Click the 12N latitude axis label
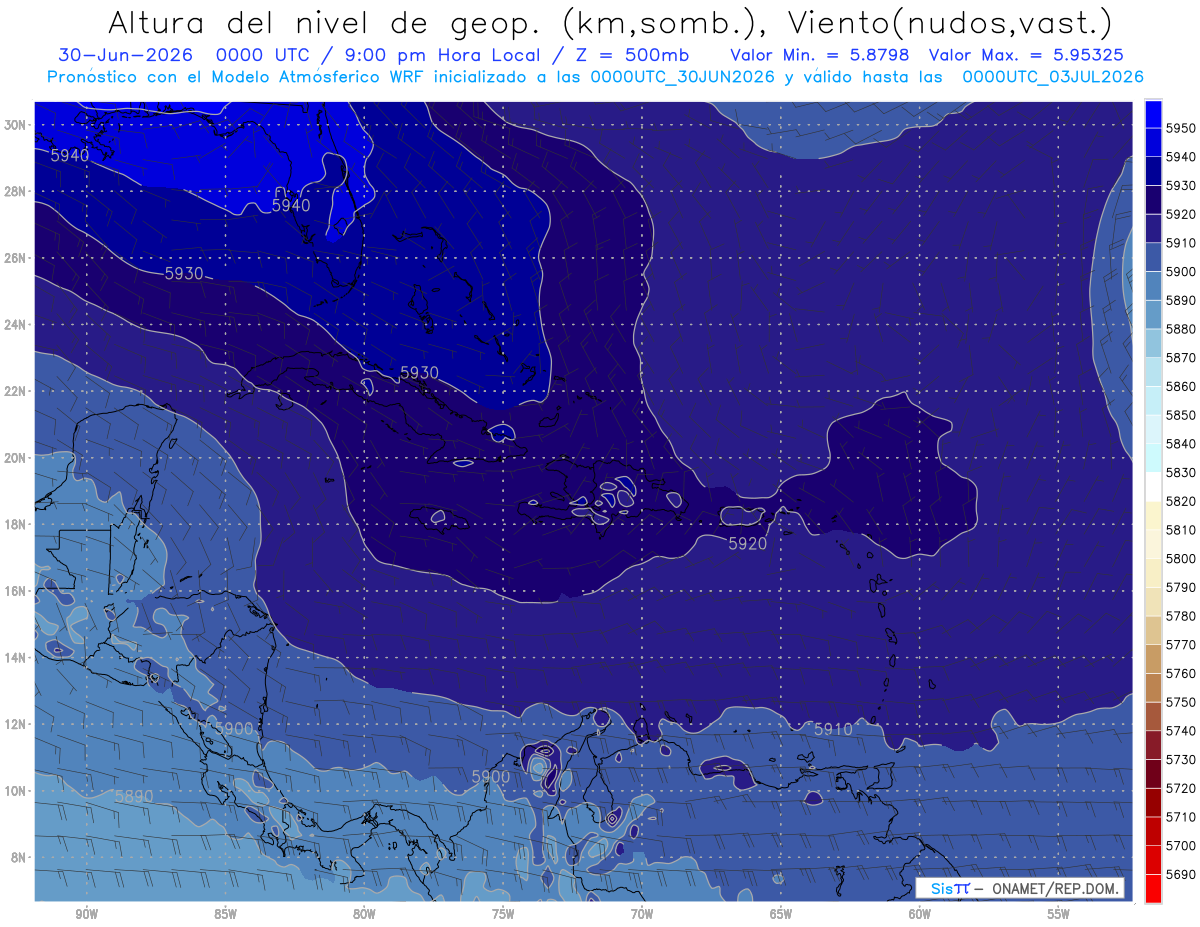The width and height of the screenshot is (1200, 927). pyautogui.click(x=15, y=724)
